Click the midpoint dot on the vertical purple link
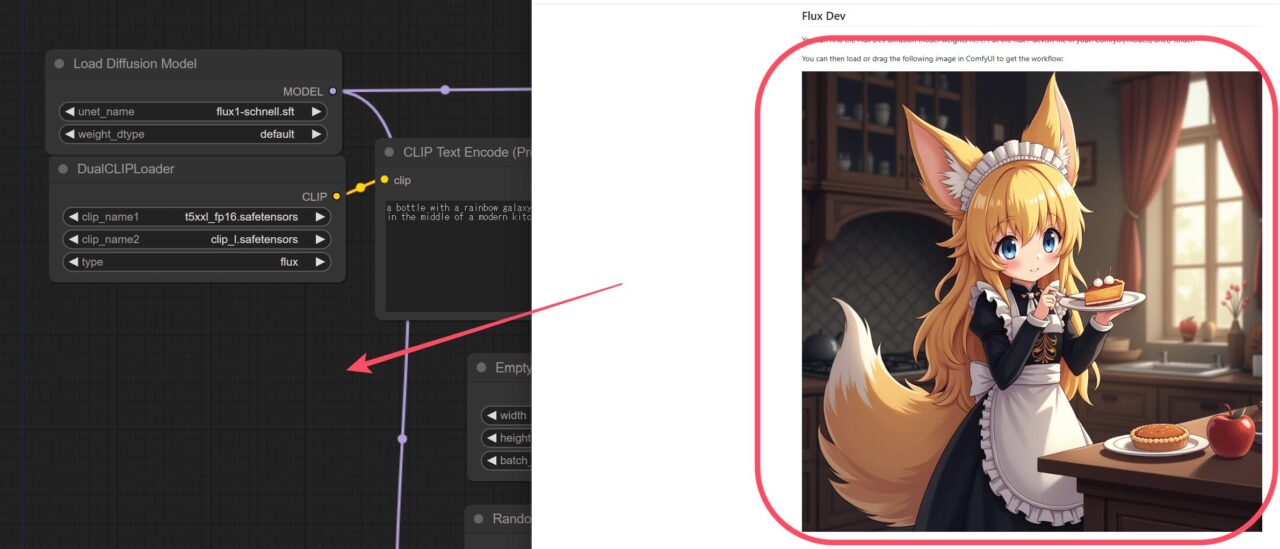The image size is (1280, 549). click(x=402, y=438)
